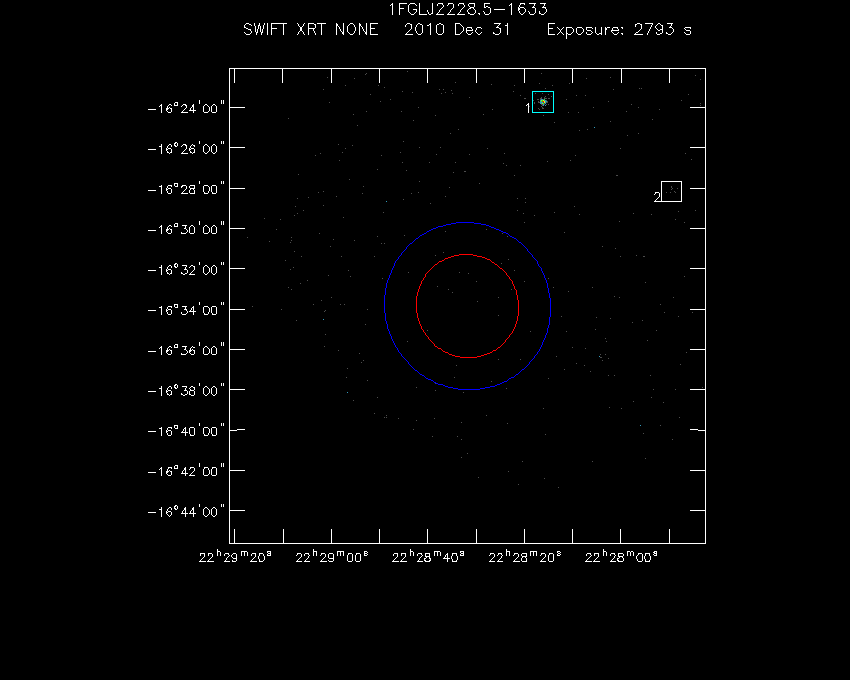Click declination label -16°26'00"
This screenshot has height=680, width=850.
(186, 149)
